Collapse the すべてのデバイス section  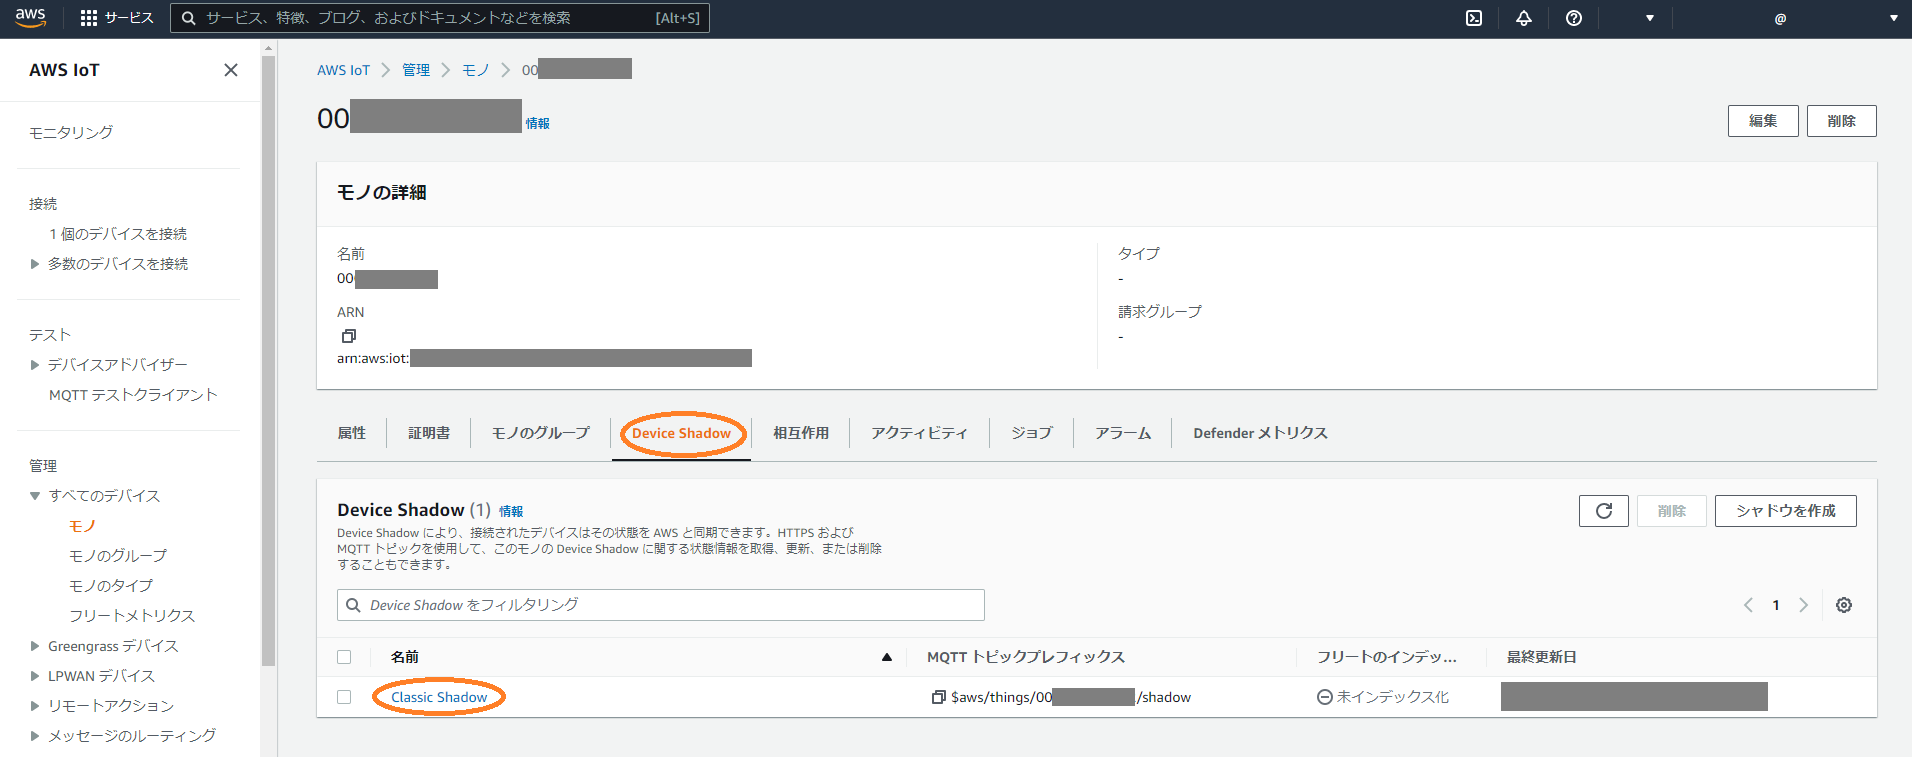click(35, 496)
